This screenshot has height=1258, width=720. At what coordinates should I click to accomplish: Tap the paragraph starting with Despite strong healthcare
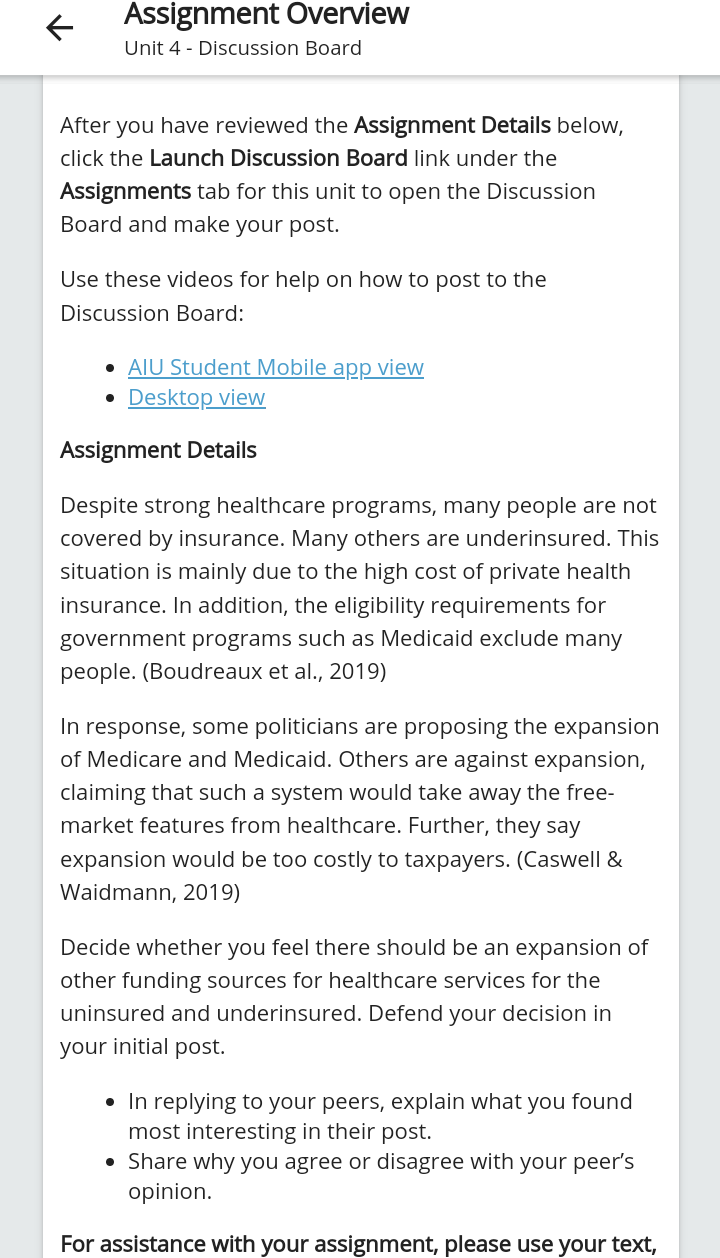[360, 588]
